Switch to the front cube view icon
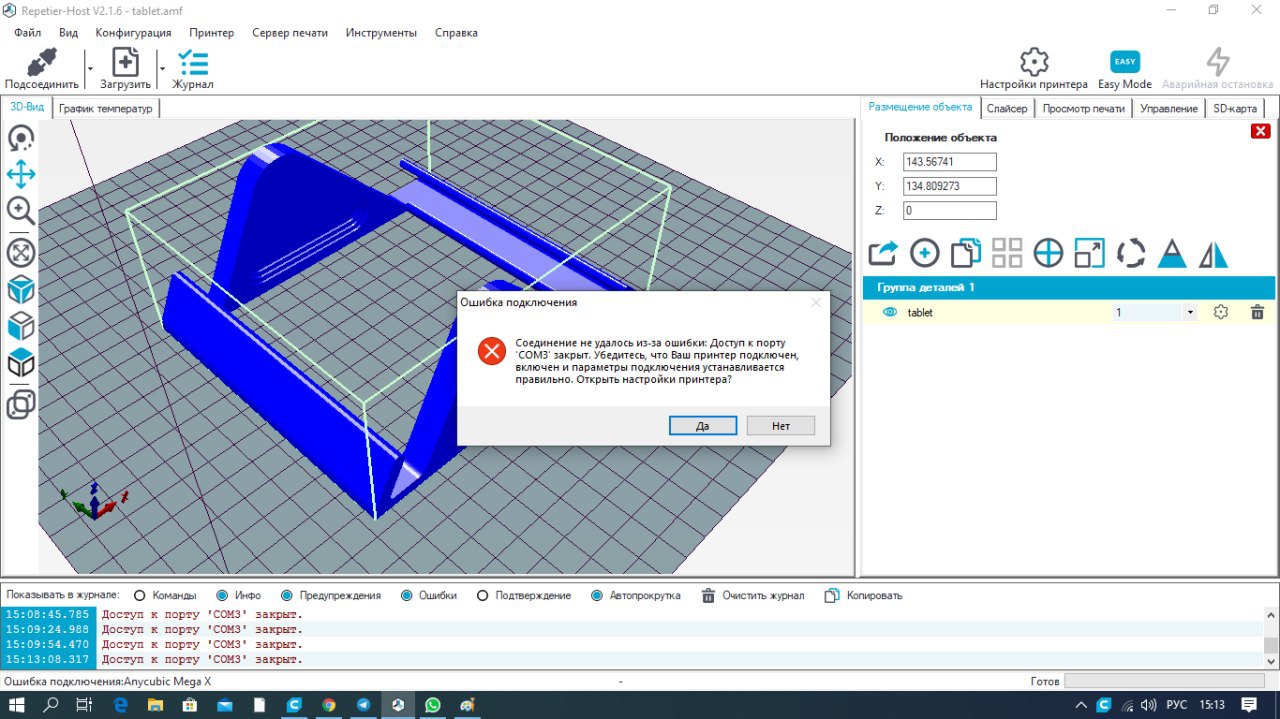 pyautogui.click(x=21, y=326)
